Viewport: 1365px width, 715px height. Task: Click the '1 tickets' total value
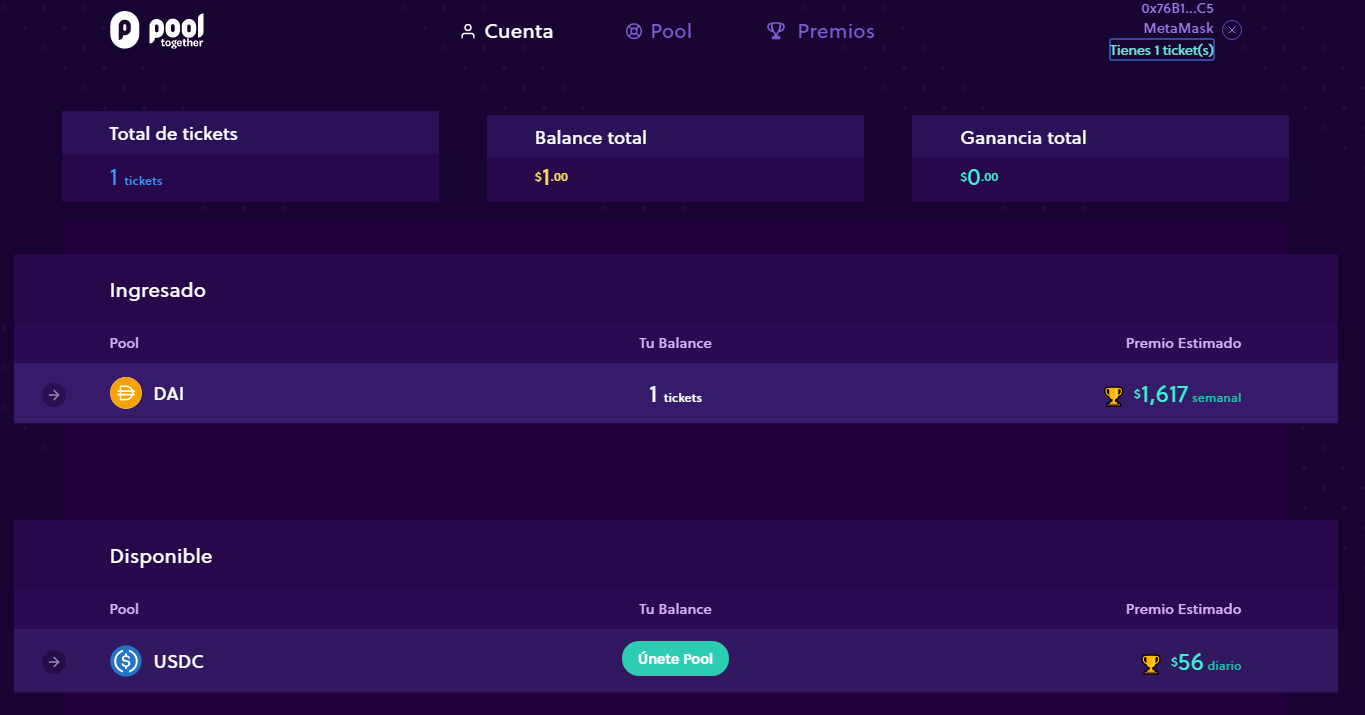(x=136, y=178)
